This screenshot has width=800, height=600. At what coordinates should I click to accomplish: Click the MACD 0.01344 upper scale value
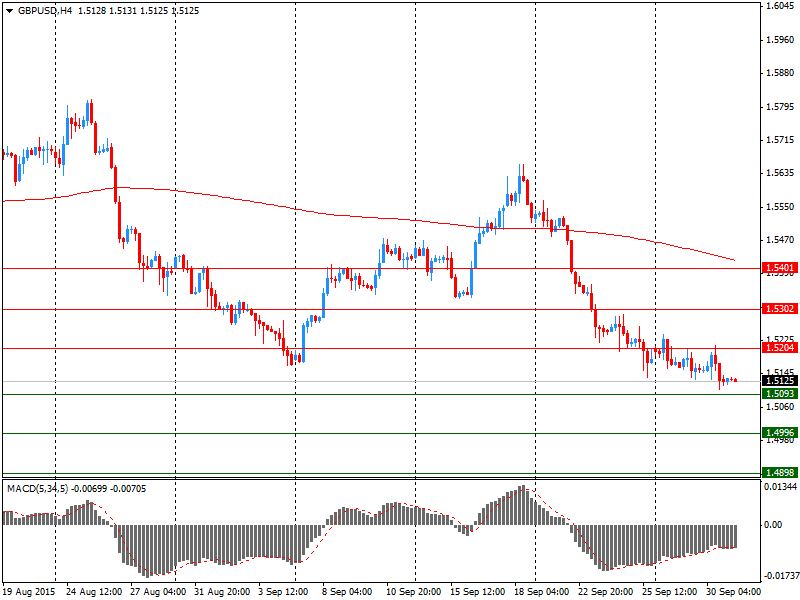[x=781, y=487]
